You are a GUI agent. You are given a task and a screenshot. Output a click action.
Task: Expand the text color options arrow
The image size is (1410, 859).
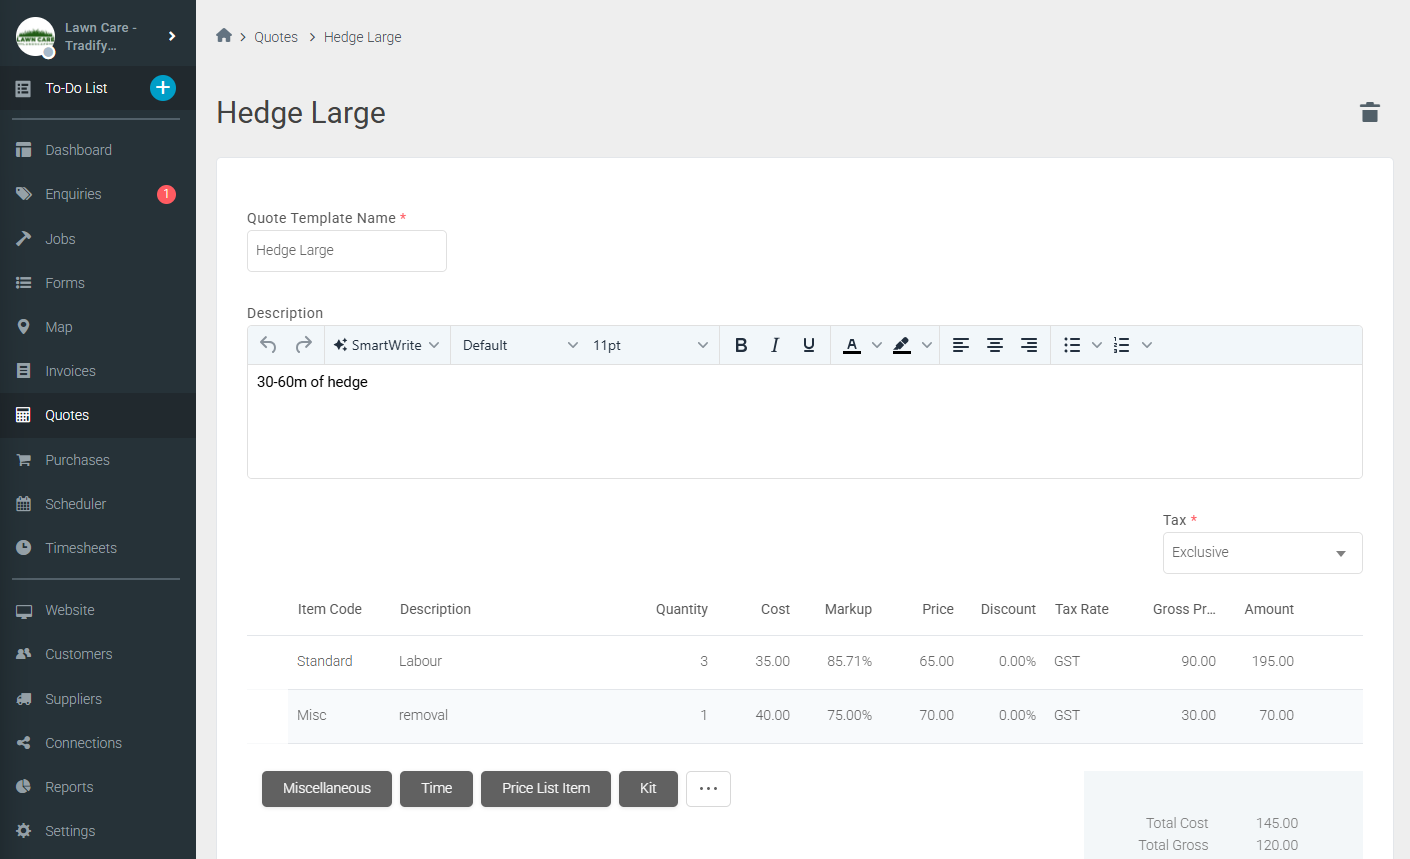(877, 345)
